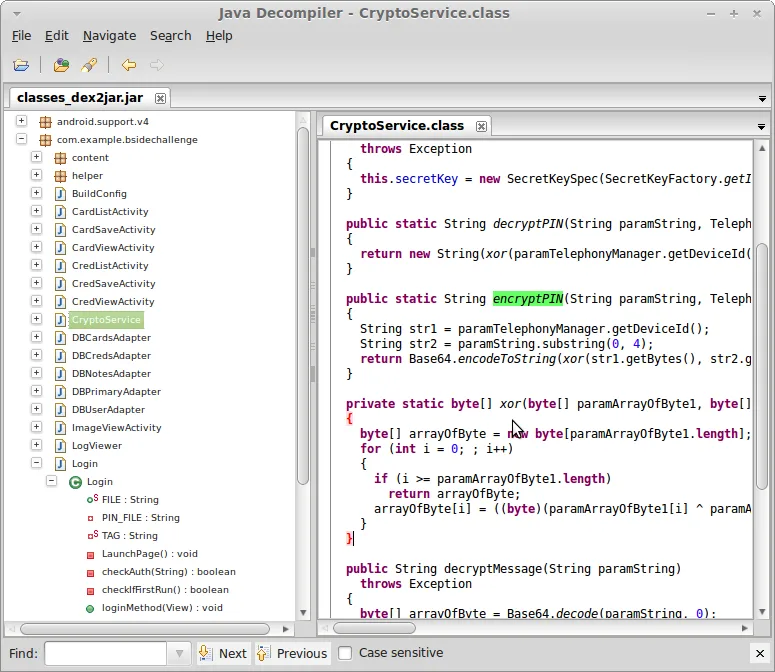The image size is (775, 672).
Task: Select checkIfFirstRun() : boolean member
Action: [165, 590]
